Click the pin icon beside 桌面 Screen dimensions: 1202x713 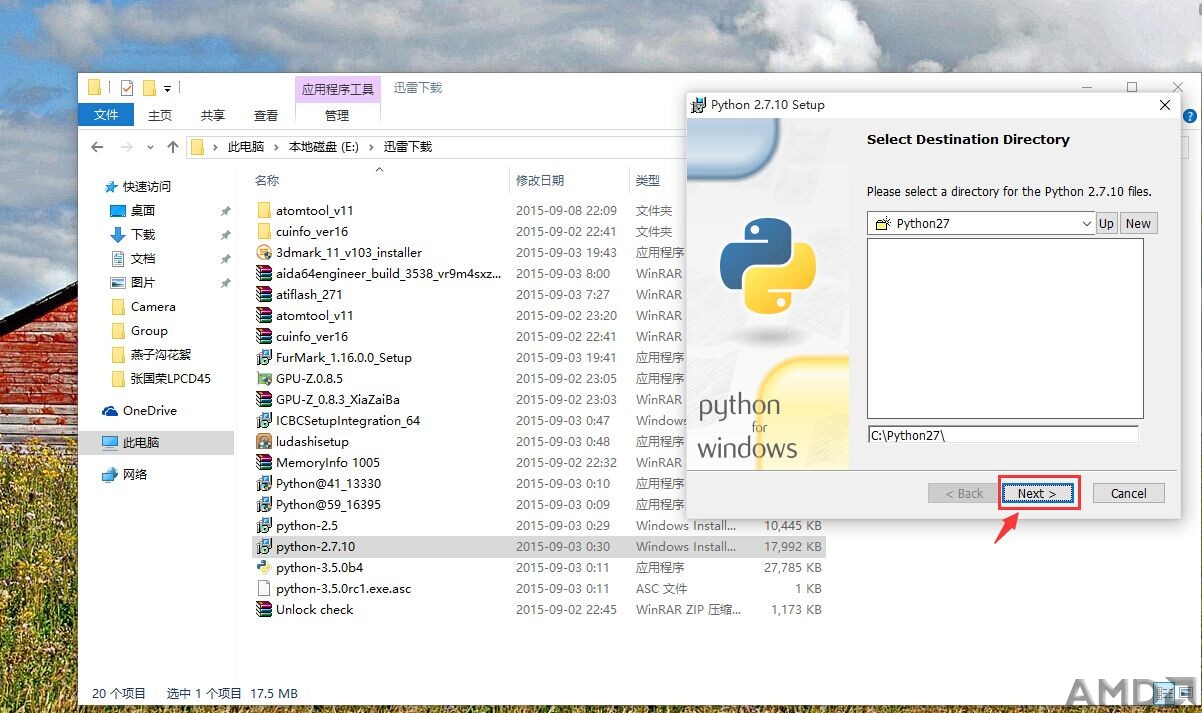pyautogui.click(x=225, y=211)
